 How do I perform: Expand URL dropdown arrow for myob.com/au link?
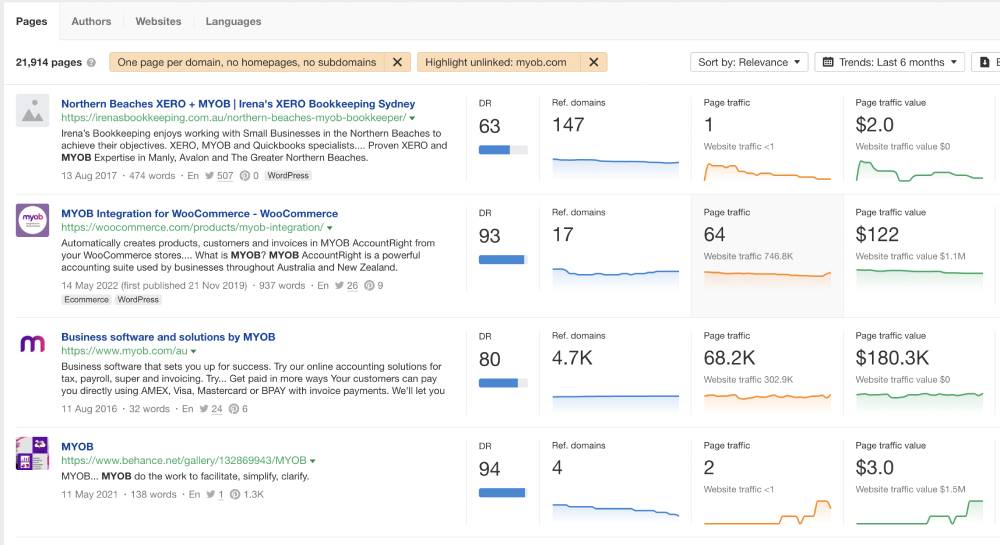click(x=193, y=351)
